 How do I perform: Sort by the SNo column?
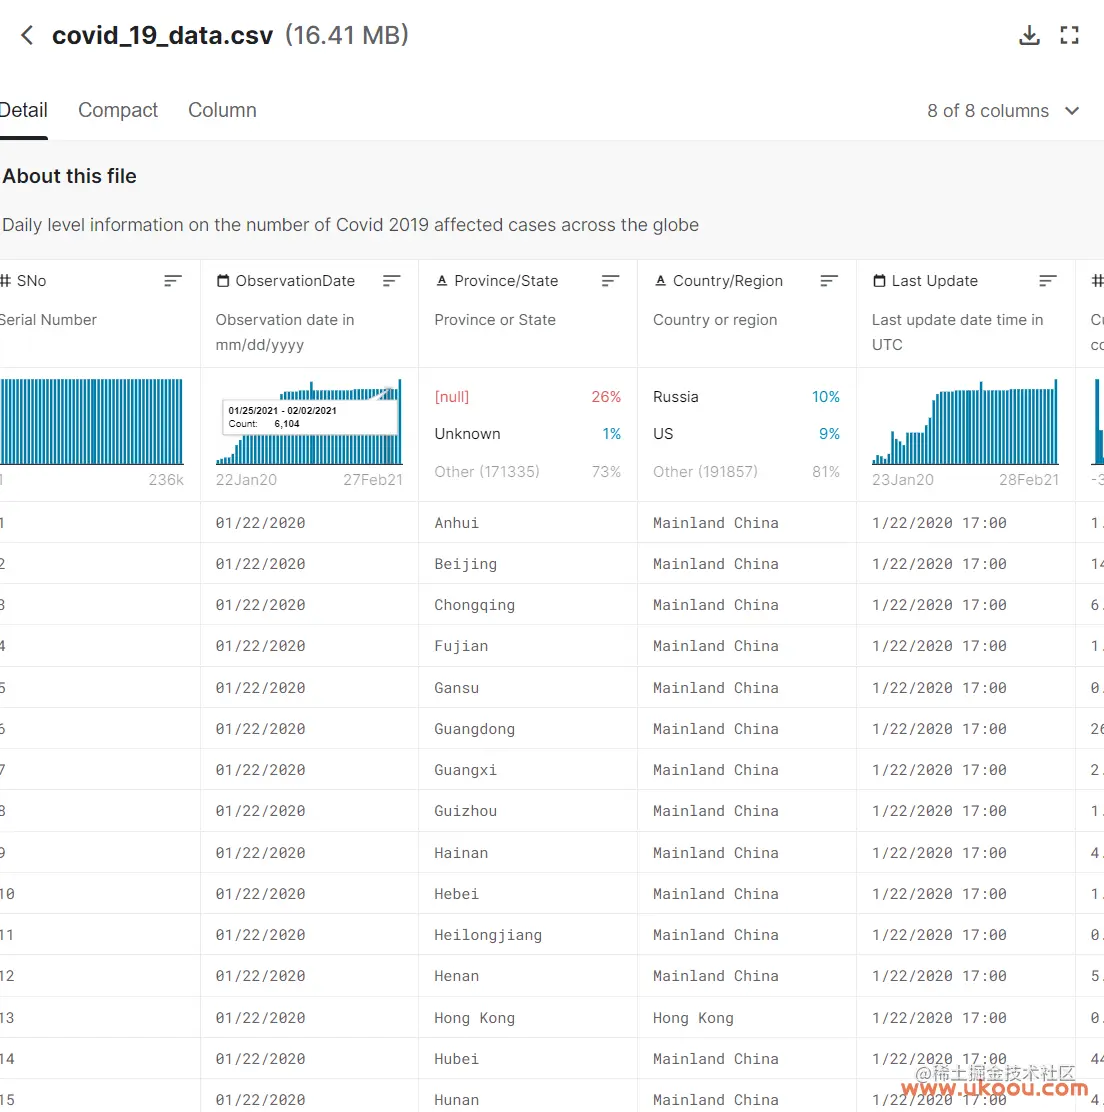pos(173,281)
